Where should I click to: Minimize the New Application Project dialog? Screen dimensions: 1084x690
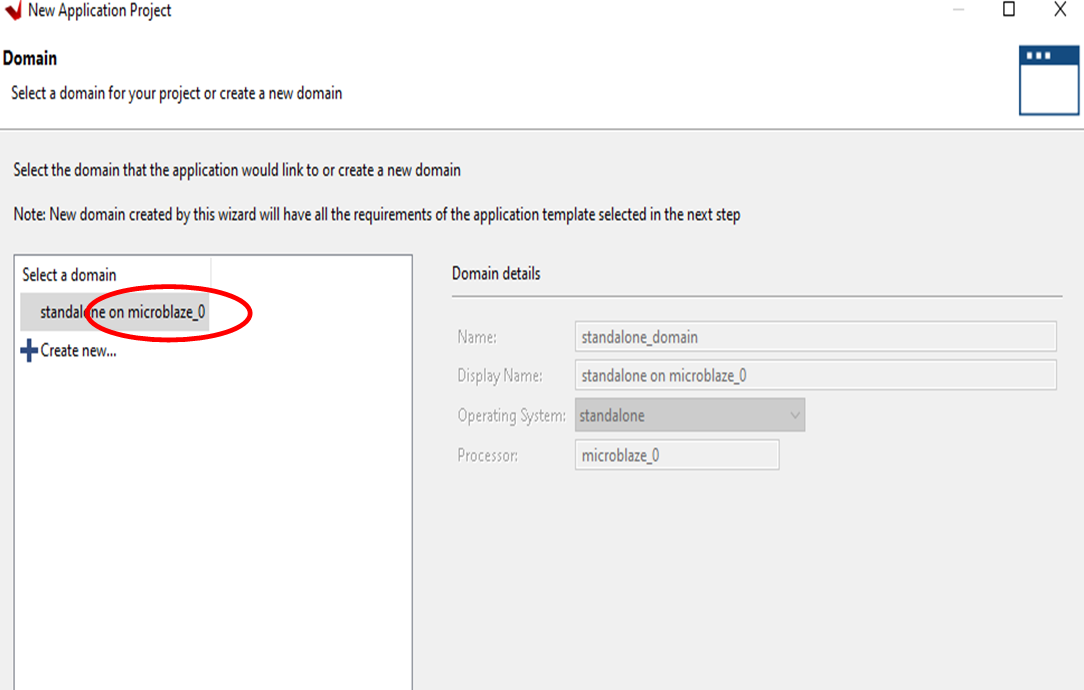(958, 10)
